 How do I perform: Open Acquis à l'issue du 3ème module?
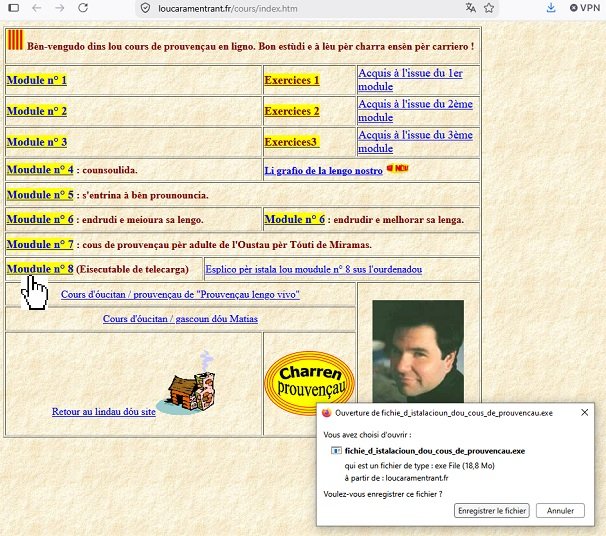tap(415, 141)
